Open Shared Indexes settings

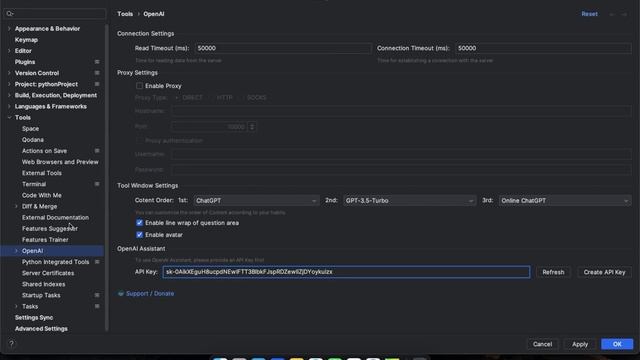click(x=43, y=284)
